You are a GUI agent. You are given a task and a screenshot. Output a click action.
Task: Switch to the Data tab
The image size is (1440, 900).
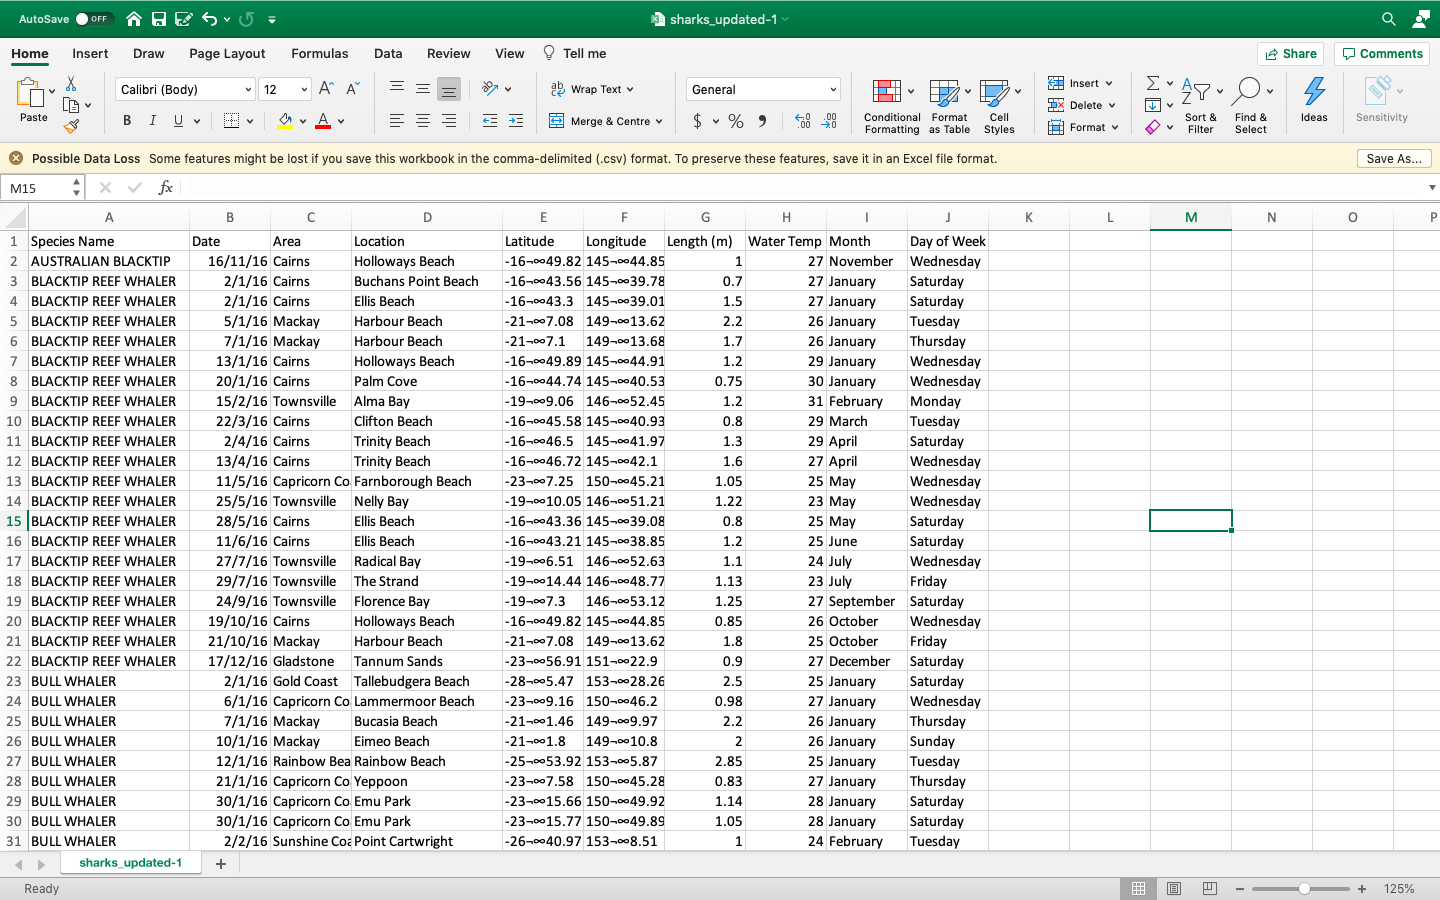tap(388, 53)
